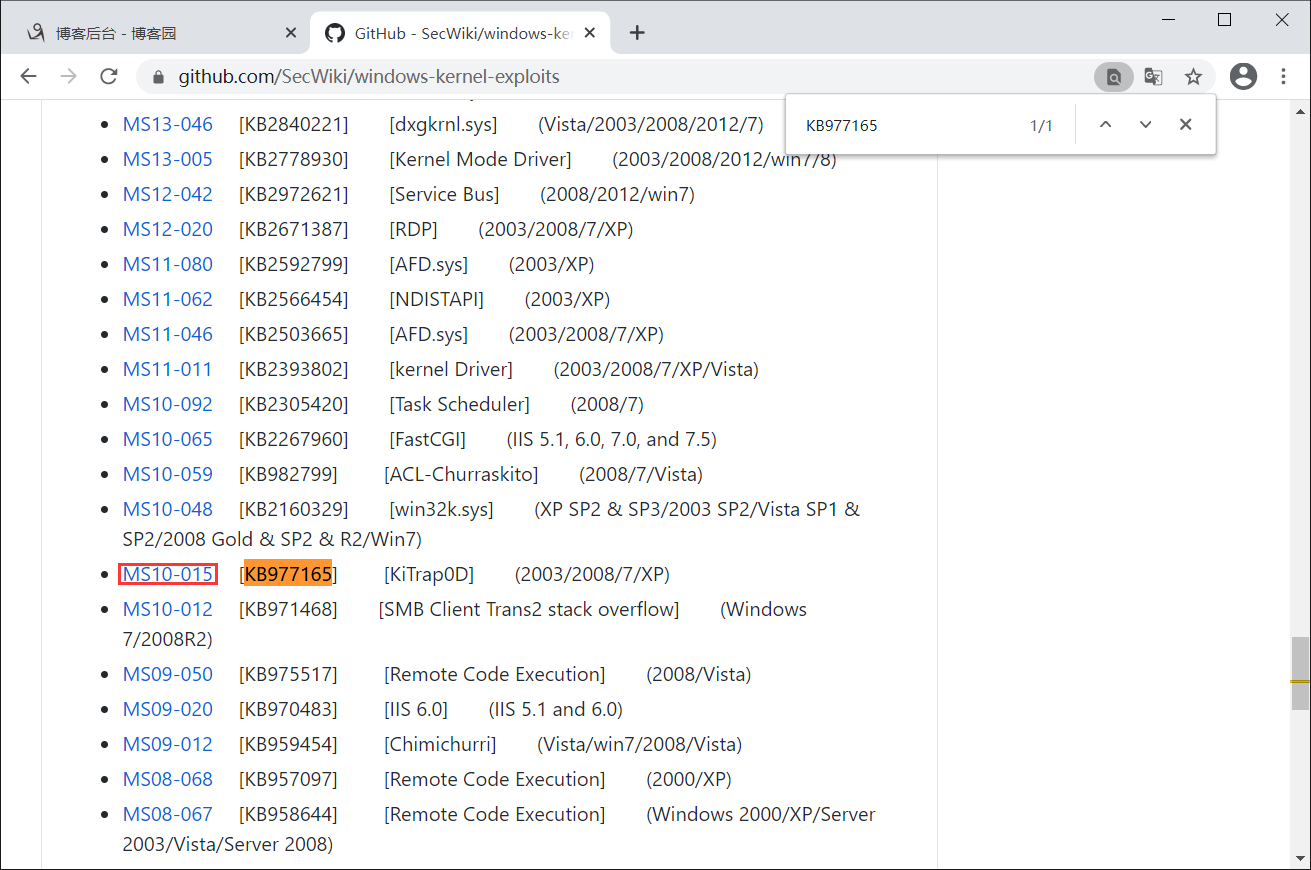Close the find bar

(x=1185, y=125)
